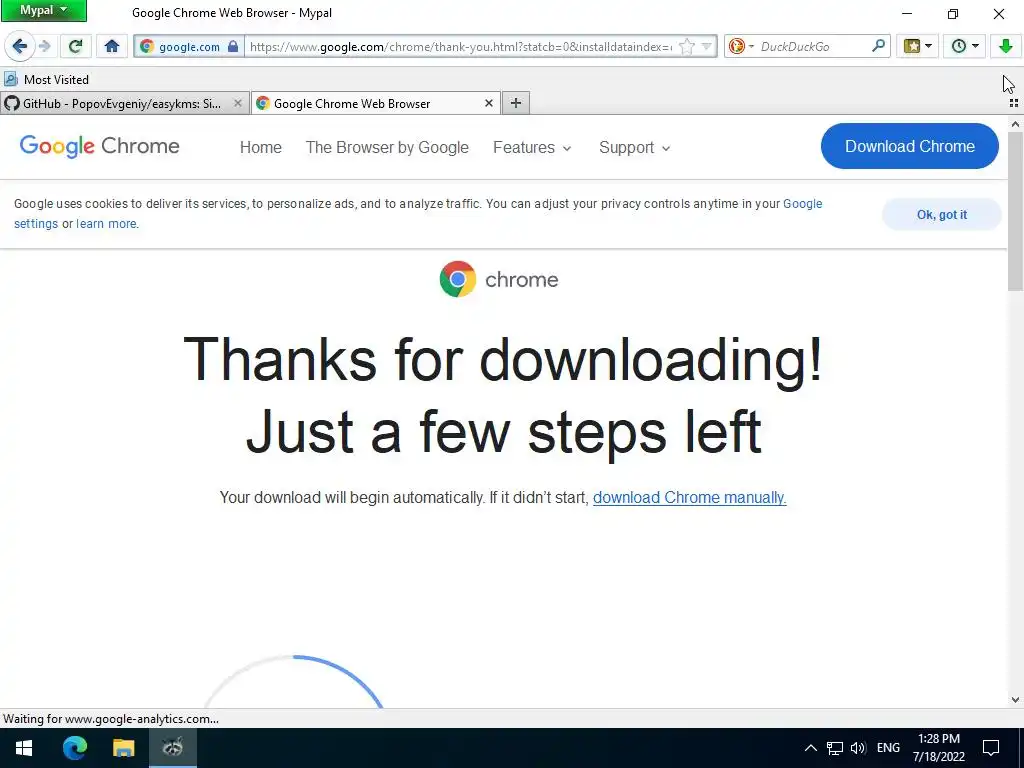Follow the learn more link
The height and width of the screenshot is (768, 1024).
click(x=106, y=223)
